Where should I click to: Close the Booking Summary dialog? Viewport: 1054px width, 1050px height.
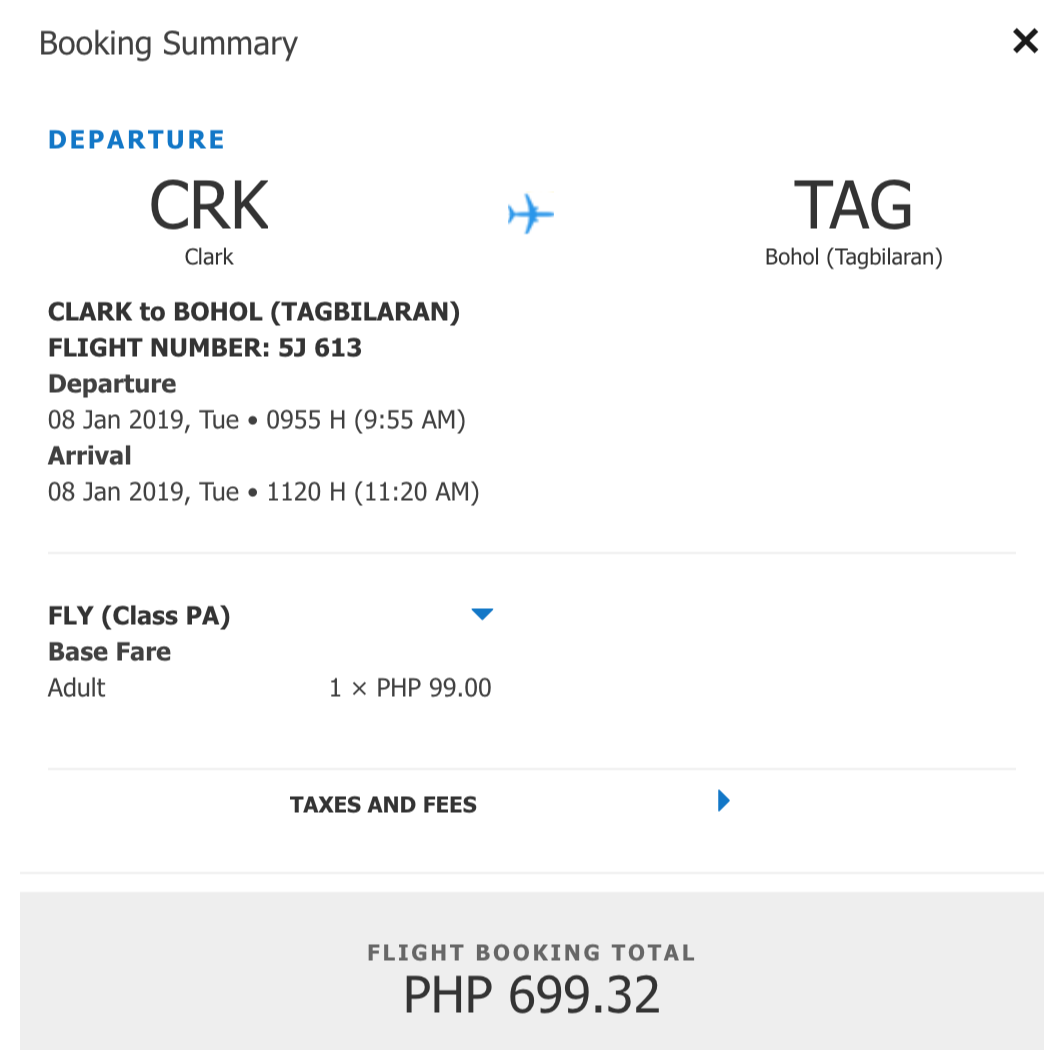pyautogui.click(x=1025, y=41)
